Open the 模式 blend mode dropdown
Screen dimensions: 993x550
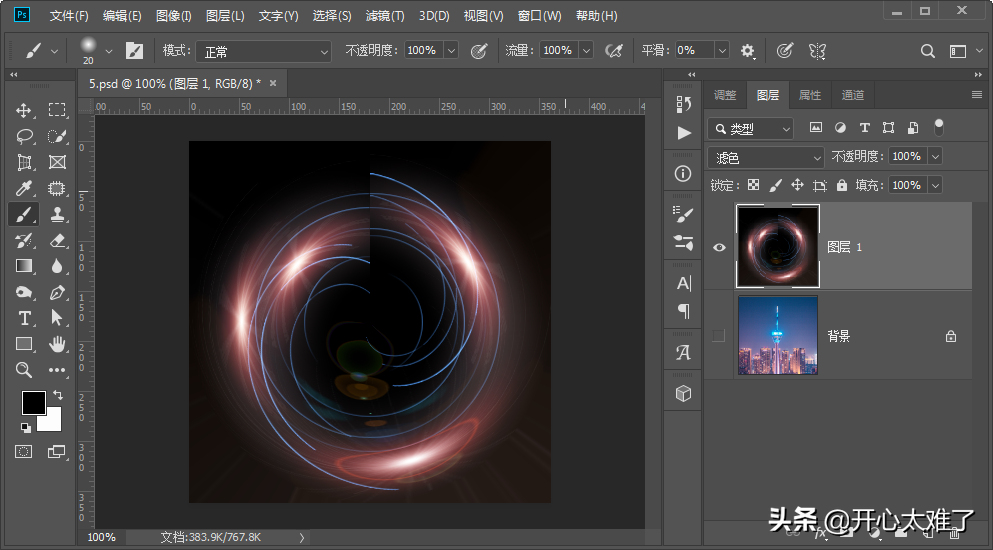(263, 51)
